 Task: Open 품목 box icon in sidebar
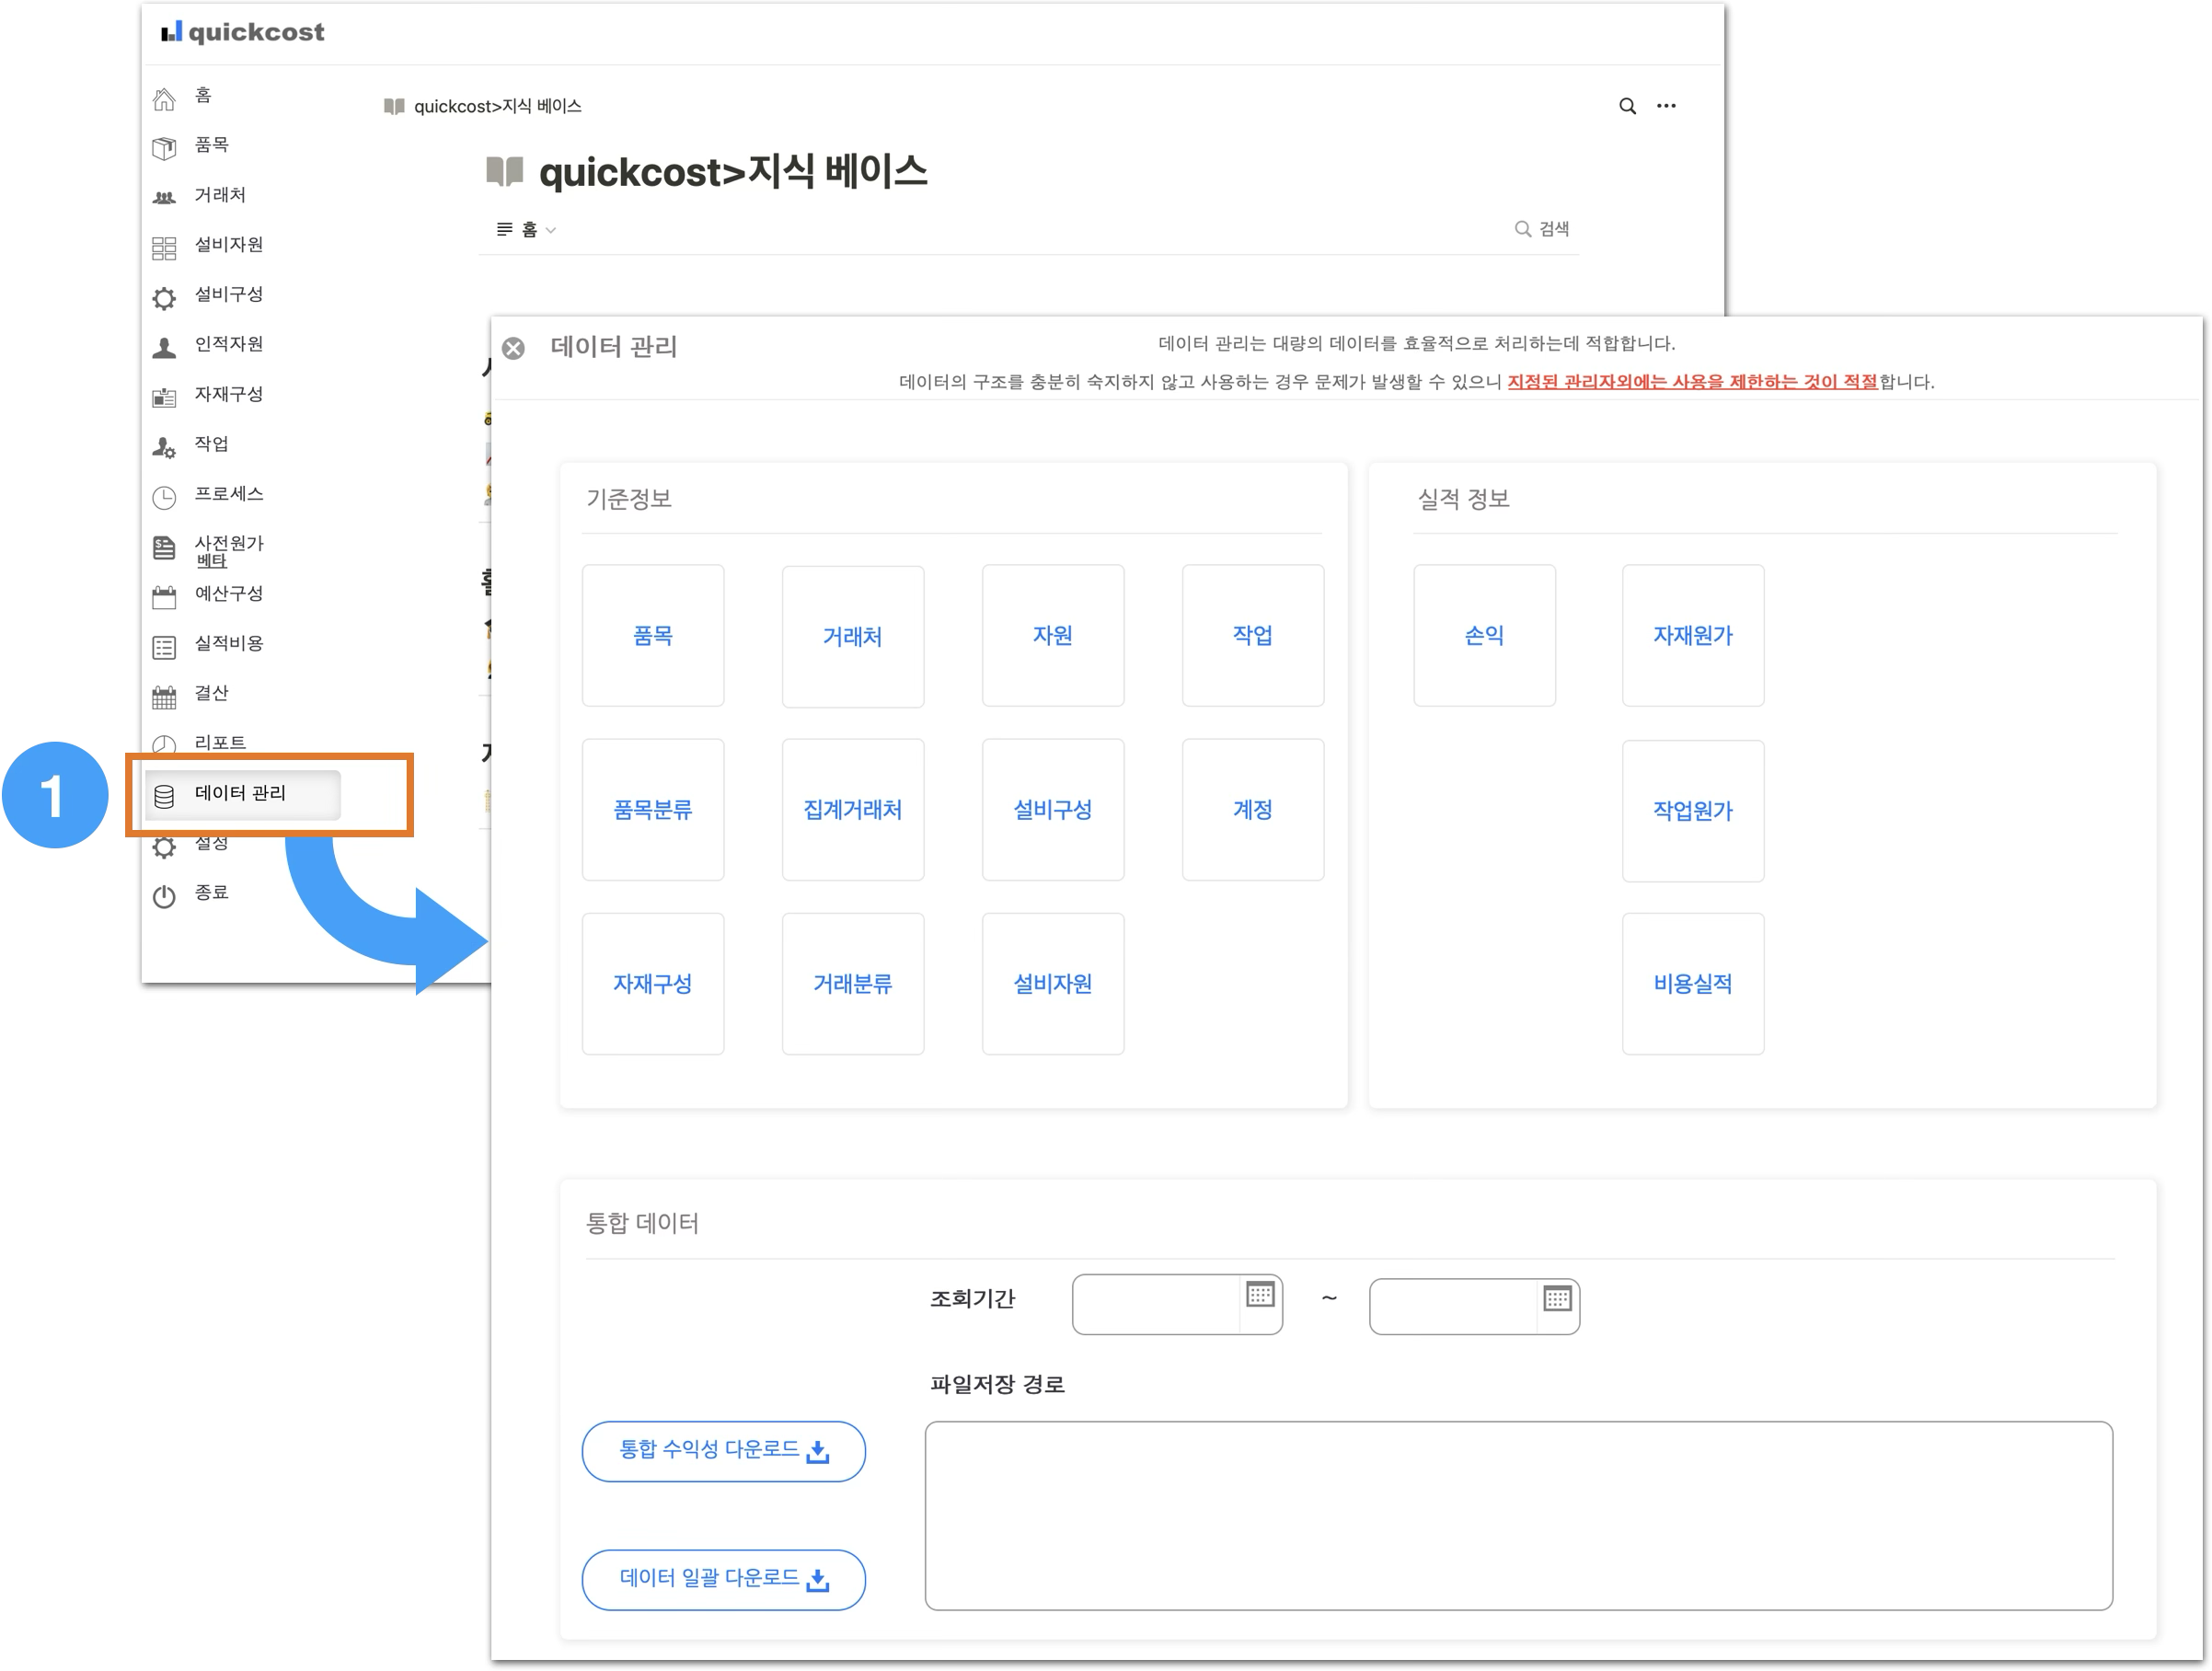pos(164,148)
